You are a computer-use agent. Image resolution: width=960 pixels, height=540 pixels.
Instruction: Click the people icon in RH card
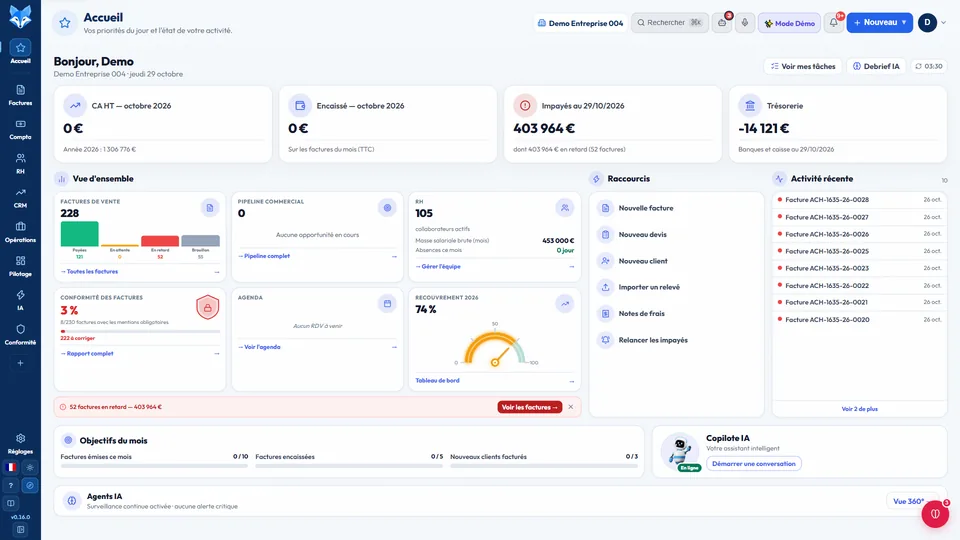click(x=565, y=208)
